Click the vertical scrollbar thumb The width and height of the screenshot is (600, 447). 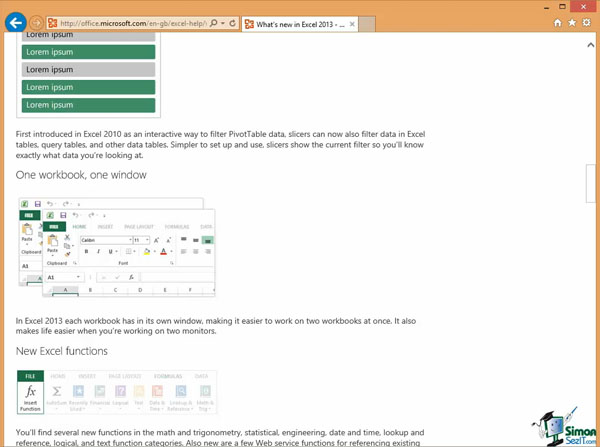591,183
